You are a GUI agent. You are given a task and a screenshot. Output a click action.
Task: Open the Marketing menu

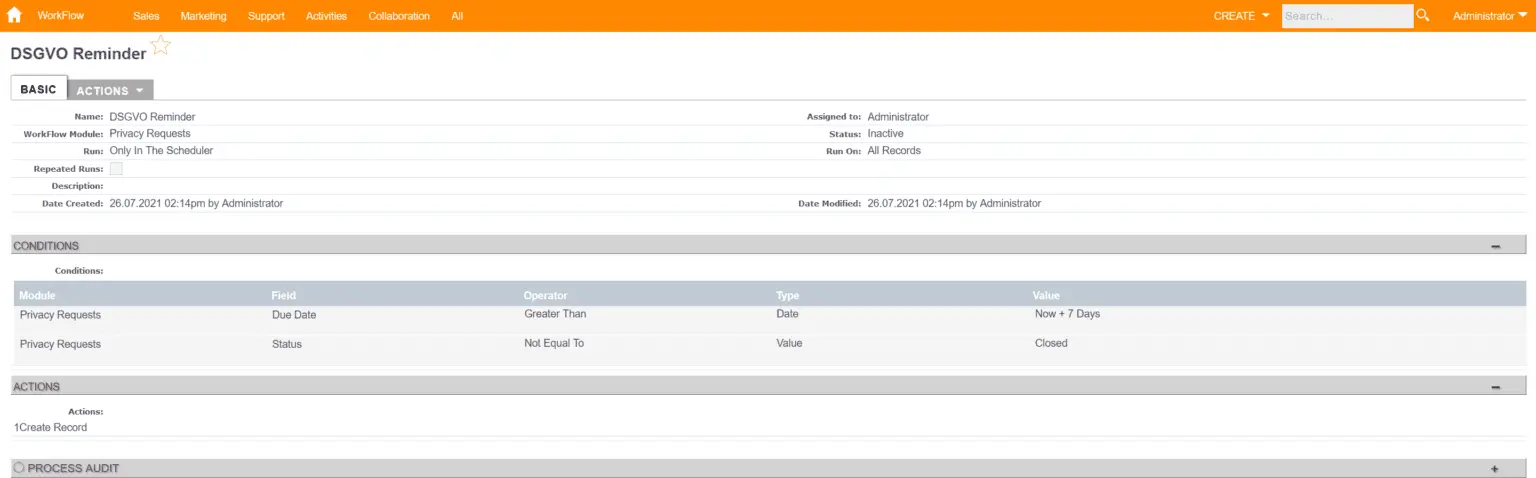[x=204, y=16]
